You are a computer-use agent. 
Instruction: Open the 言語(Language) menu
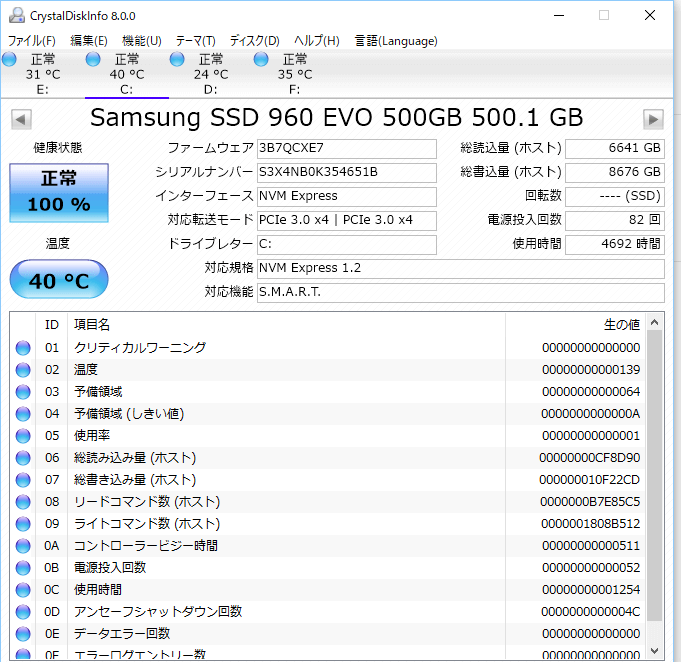(396, 41)
